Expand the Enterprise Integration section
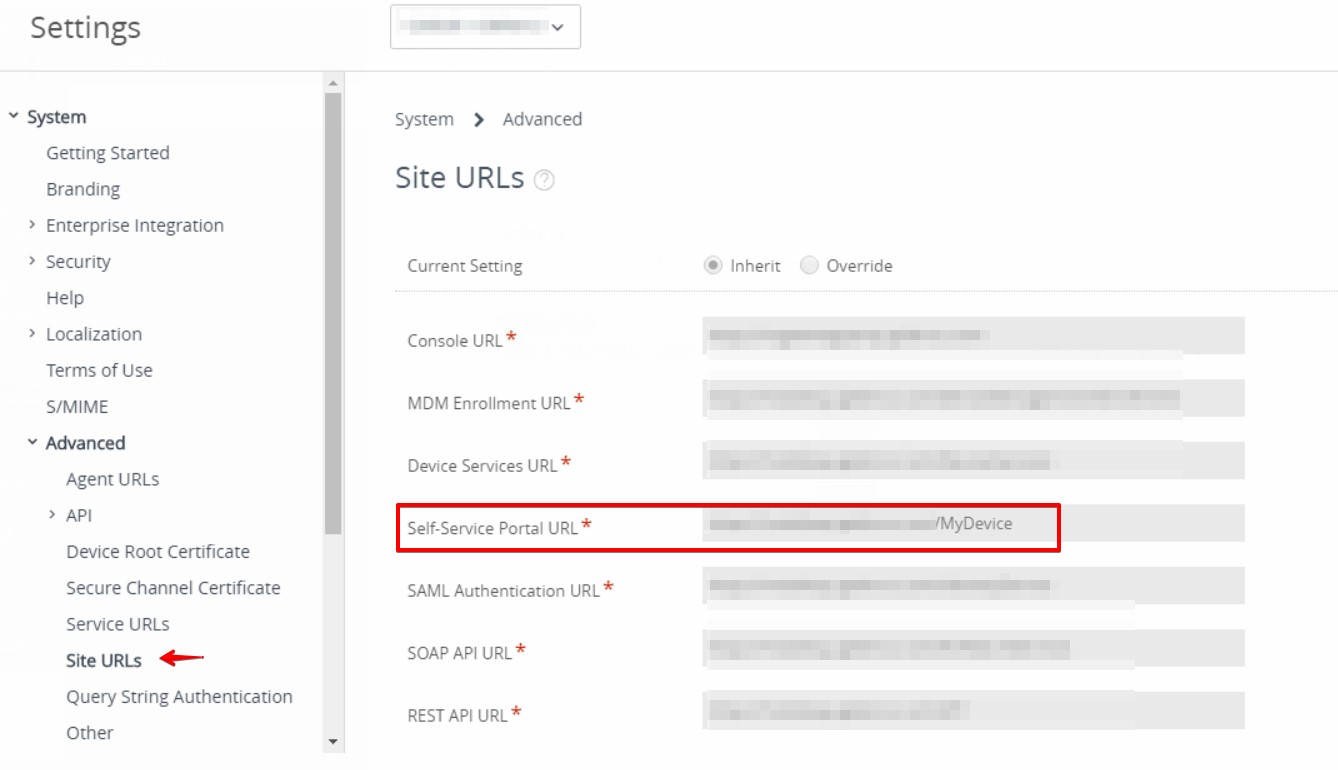1338x770 pixels. click(x=33, y=225)
